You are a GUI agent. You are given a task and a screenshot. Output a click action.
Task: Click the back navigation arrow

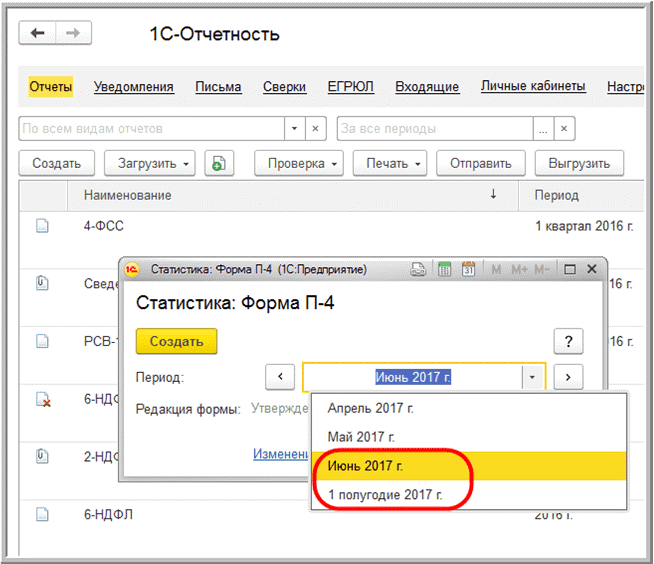pos(39,34)
